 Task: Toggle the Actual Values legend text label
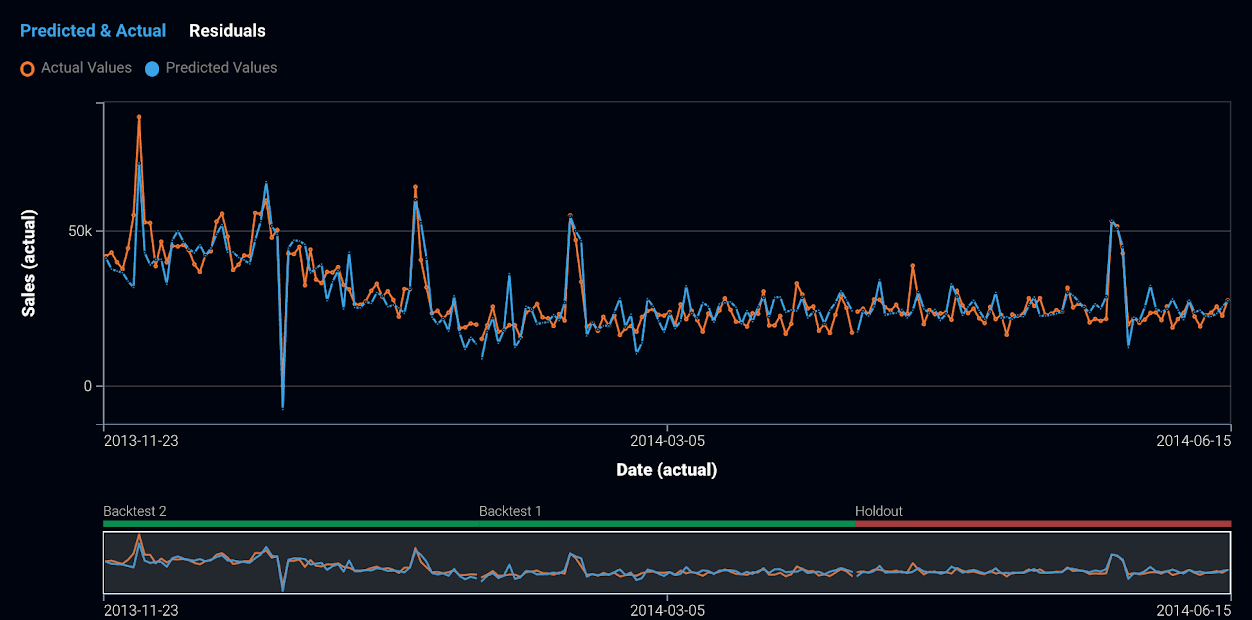point(86,68)
